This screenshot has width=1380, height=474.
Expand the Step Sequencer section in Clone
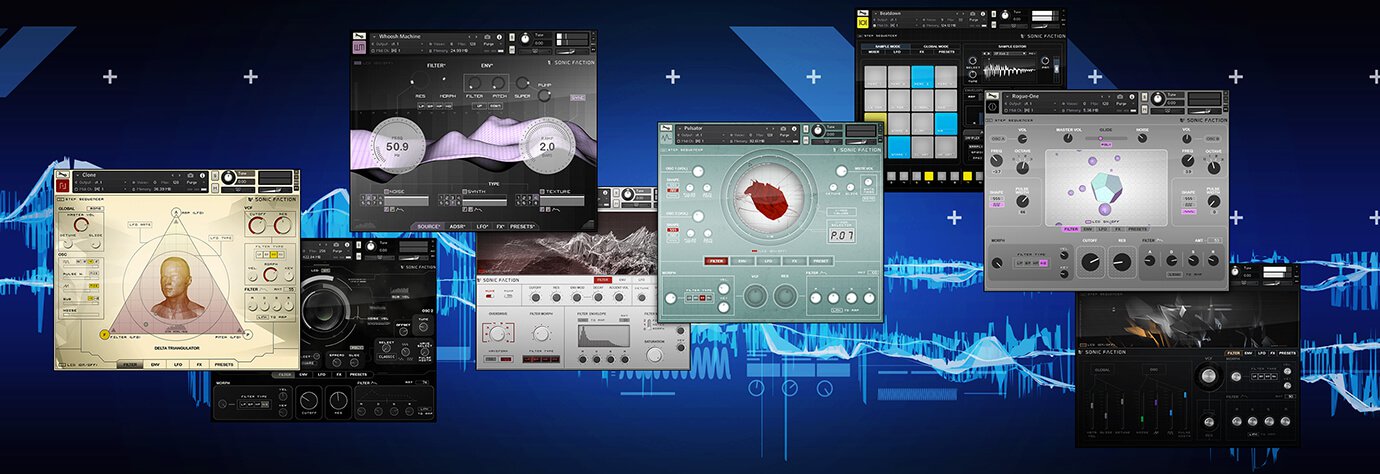(x=81, y=200)
